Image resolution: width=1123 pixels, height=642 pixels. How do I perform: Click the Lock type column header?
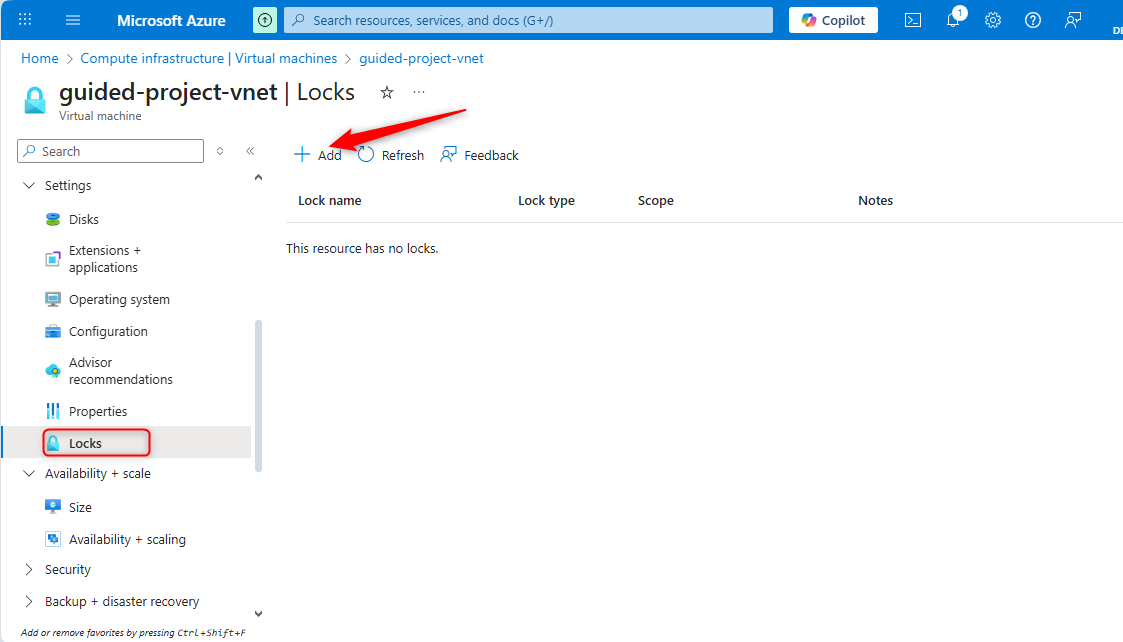coord(546,201)
